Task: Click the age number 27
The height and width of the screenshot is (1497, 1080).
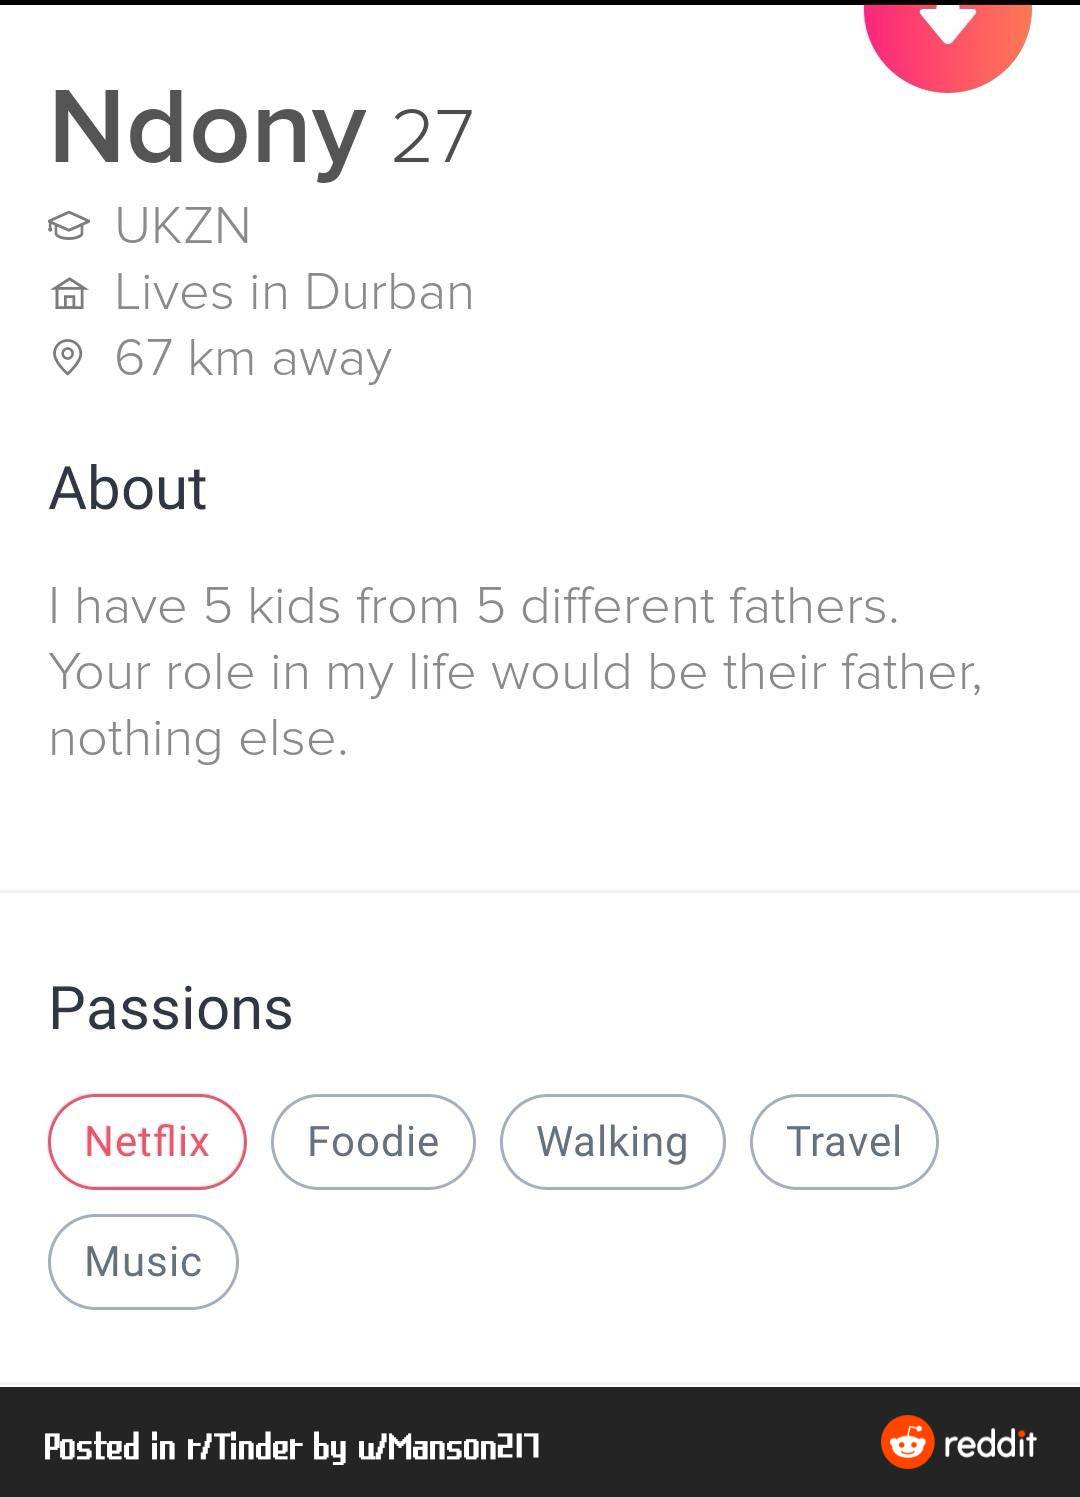Action: coord(432,137)
